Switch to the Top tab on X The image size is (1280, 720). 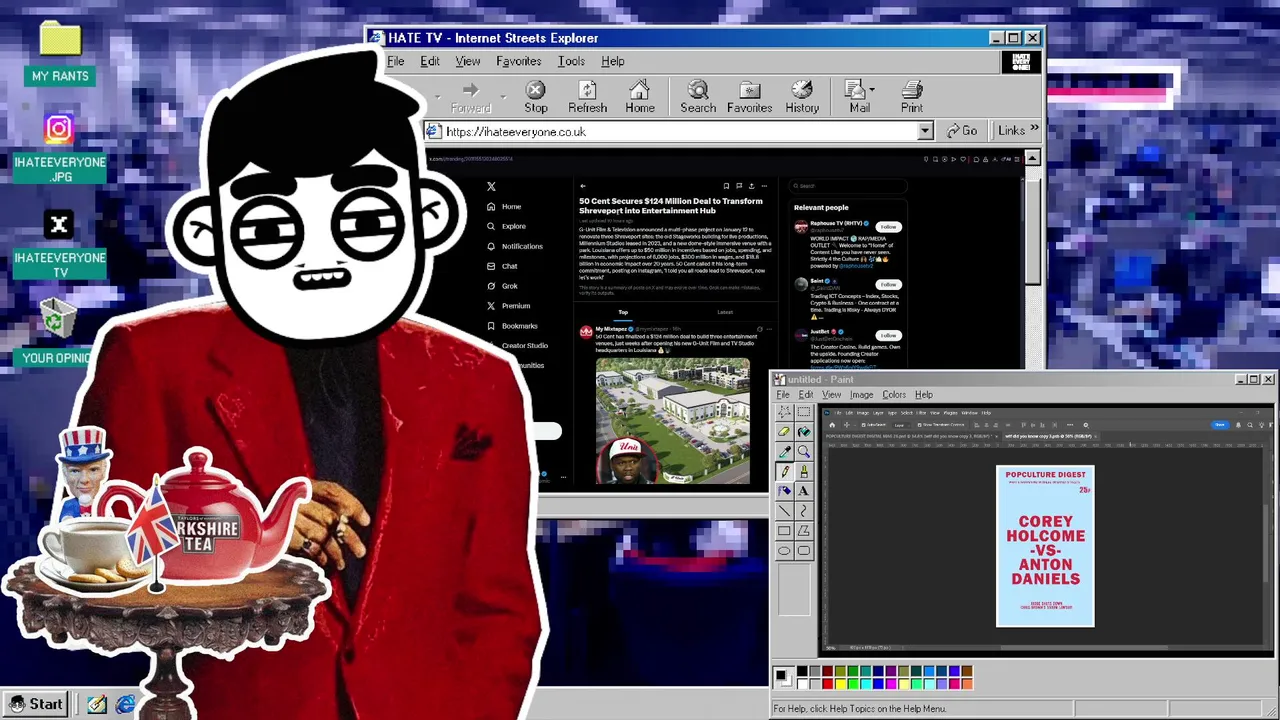point(623,312)
